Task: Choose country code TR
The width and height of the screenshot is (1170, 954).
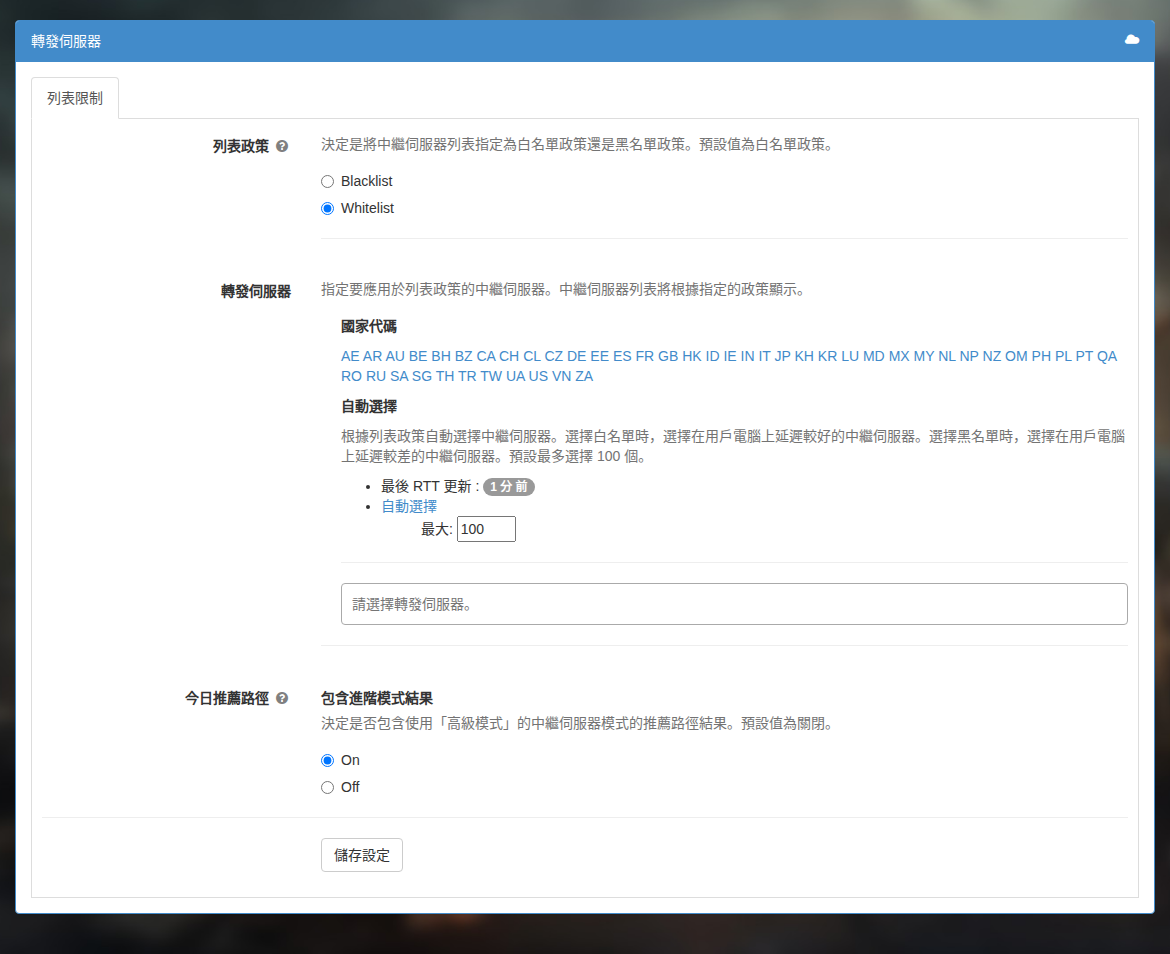Action: click(468, 376)
